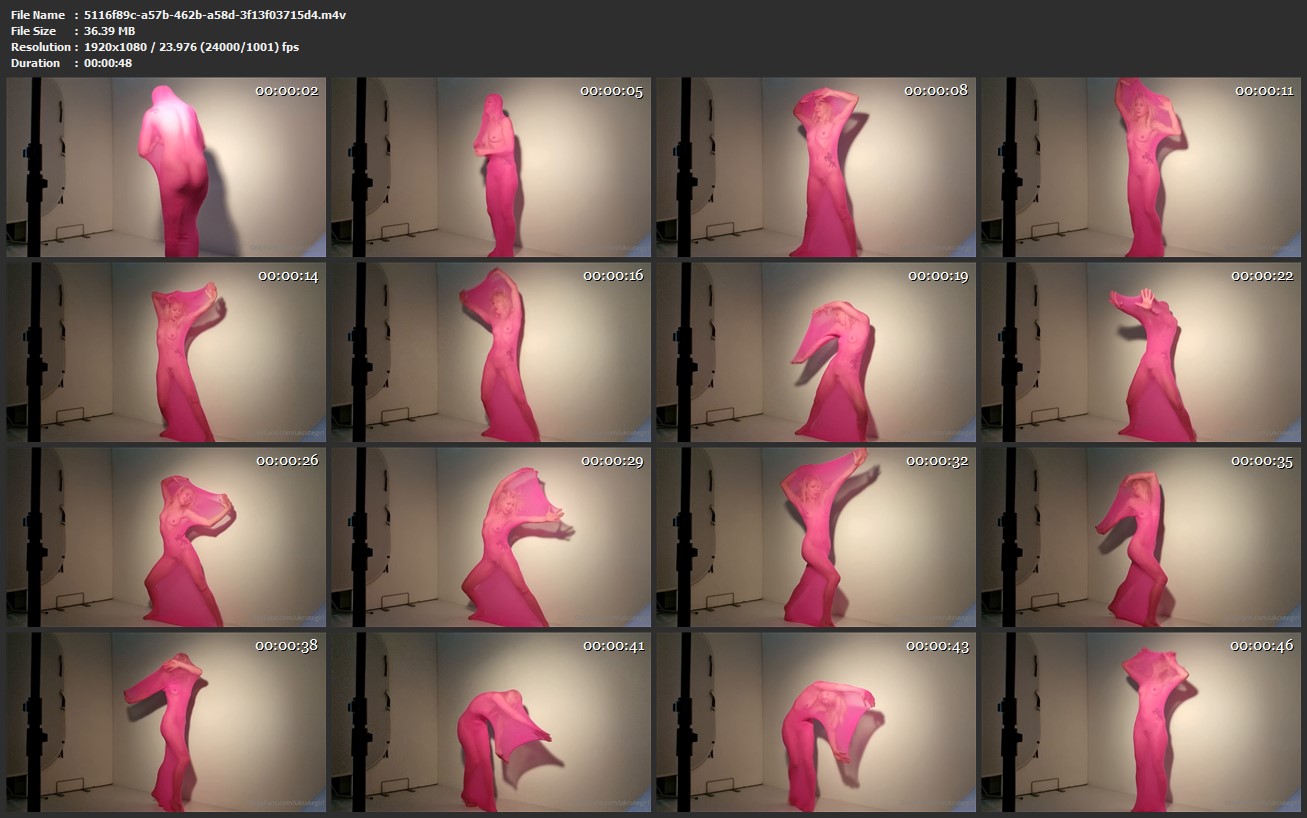Select the thumbnail at 00:00:08
1307x818 pixels.
(x=816, y=167)
